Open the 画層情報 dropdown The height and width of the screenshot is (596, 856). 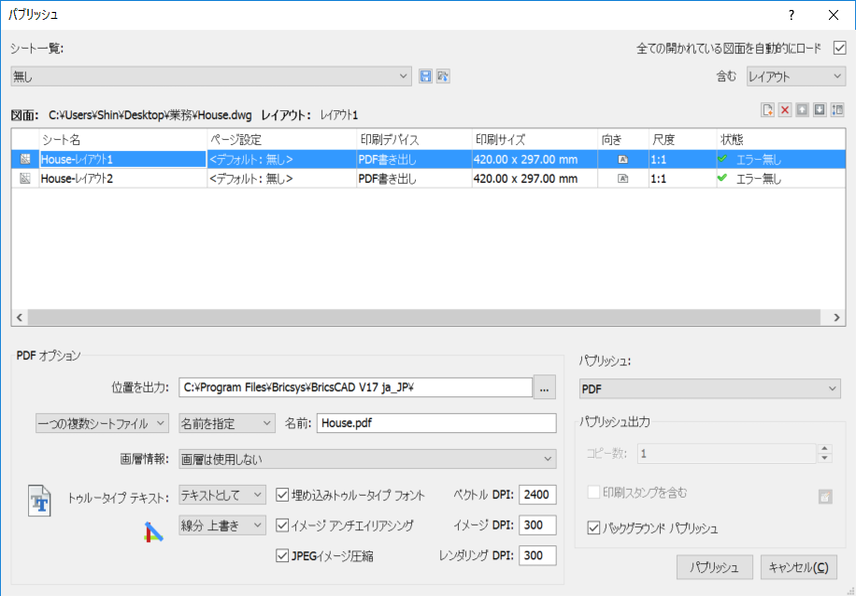[x=367, y=459]
